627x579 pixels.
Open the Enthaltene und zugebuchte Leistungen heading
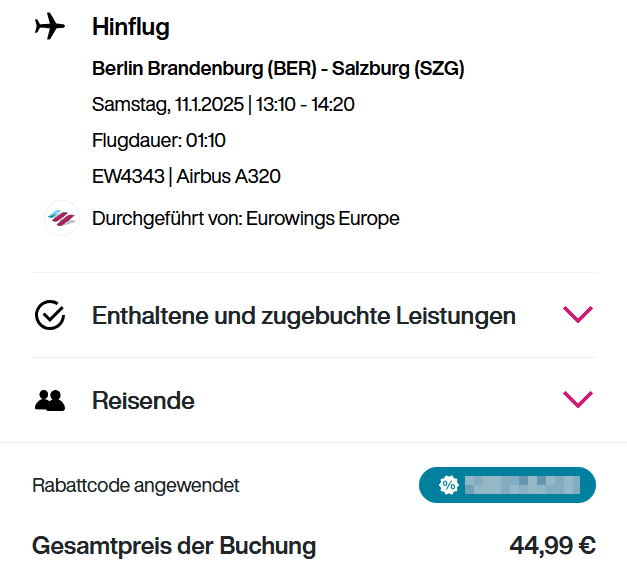[304, 316]
